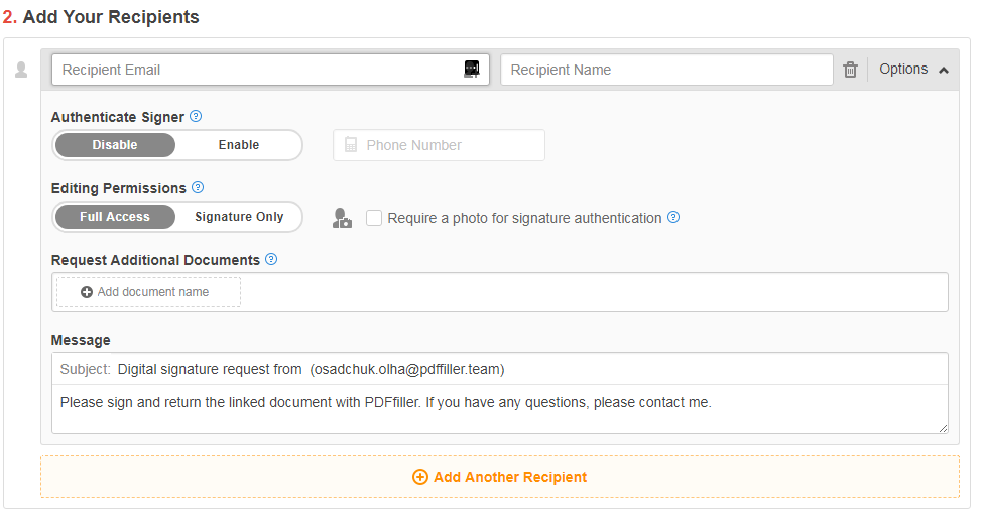The image size is (985, 528).
Task: Click the Editing Permissions help icon
Action: [x=198, y=187]
